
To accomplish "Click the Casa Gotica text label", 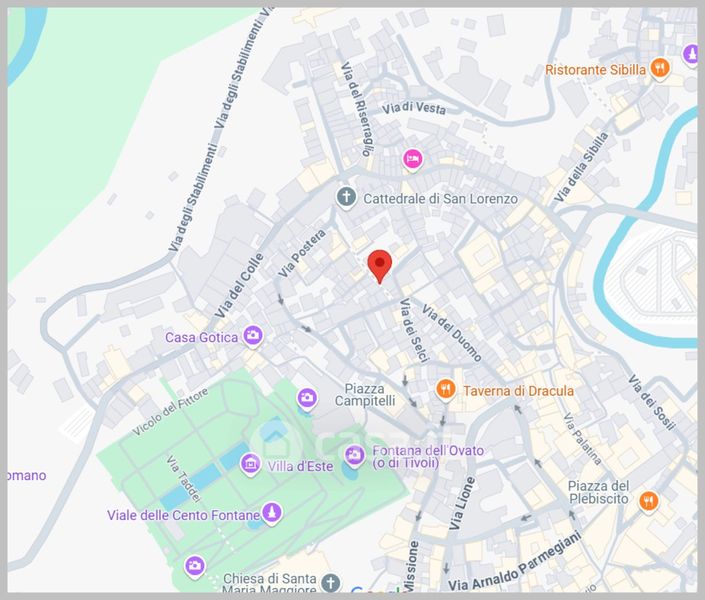I will (201, 337).
